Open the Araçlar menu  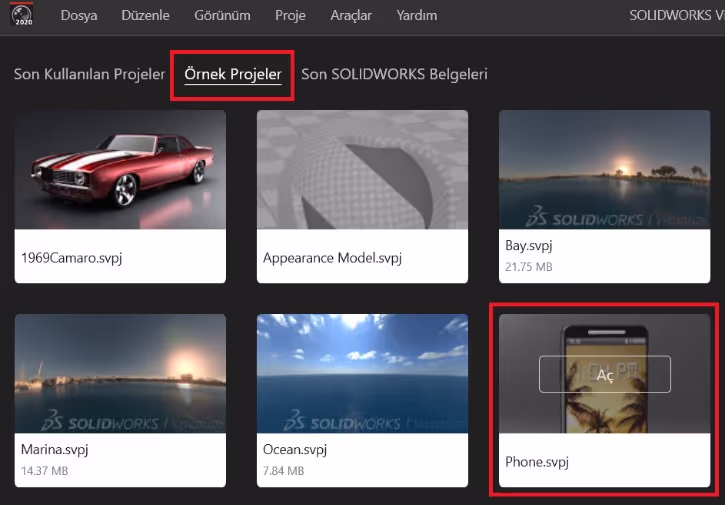click(351, 15)
